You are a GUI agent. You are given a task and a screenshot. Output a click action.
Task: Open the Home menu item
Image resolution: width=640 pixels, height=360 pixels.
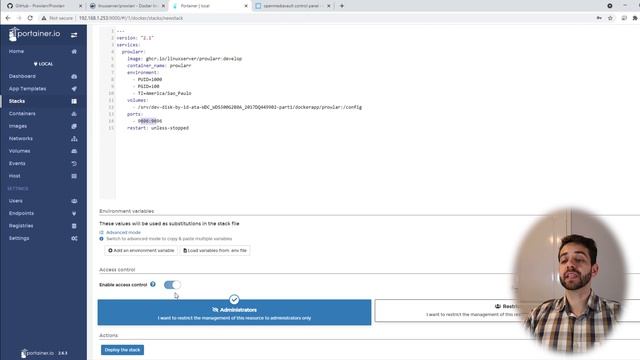pyautogui.click(x=16, y=51)
